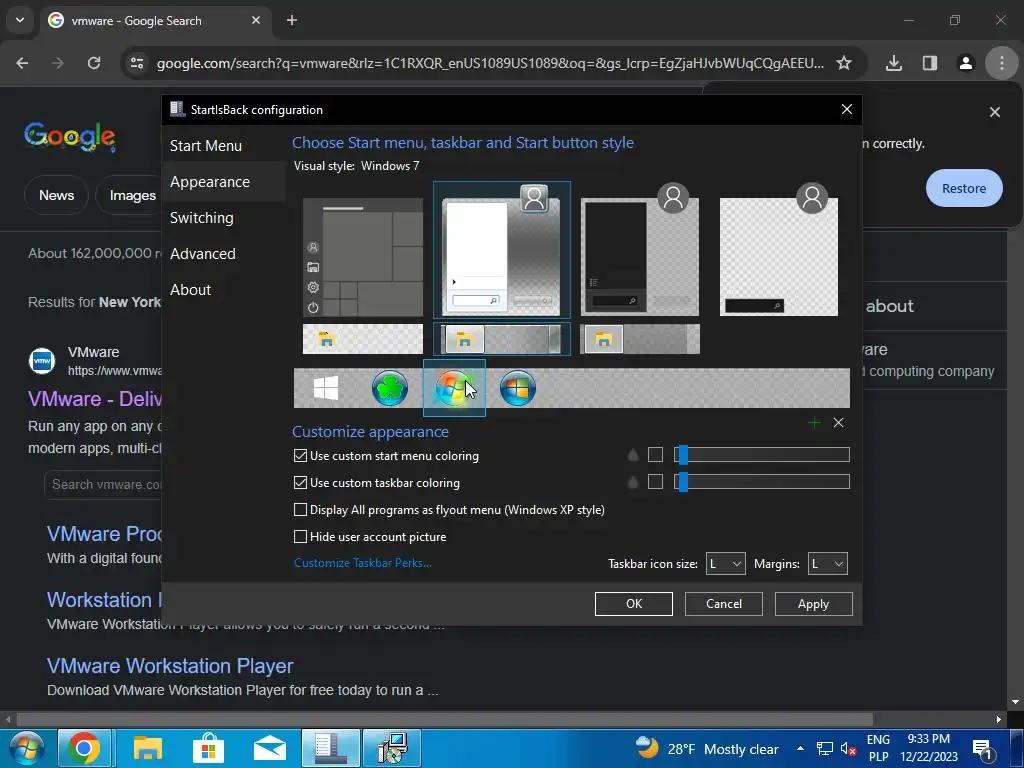Open Advanced settings section
Image resolution: width=1024 pixels, height=768 pixels.
[203, 253]
